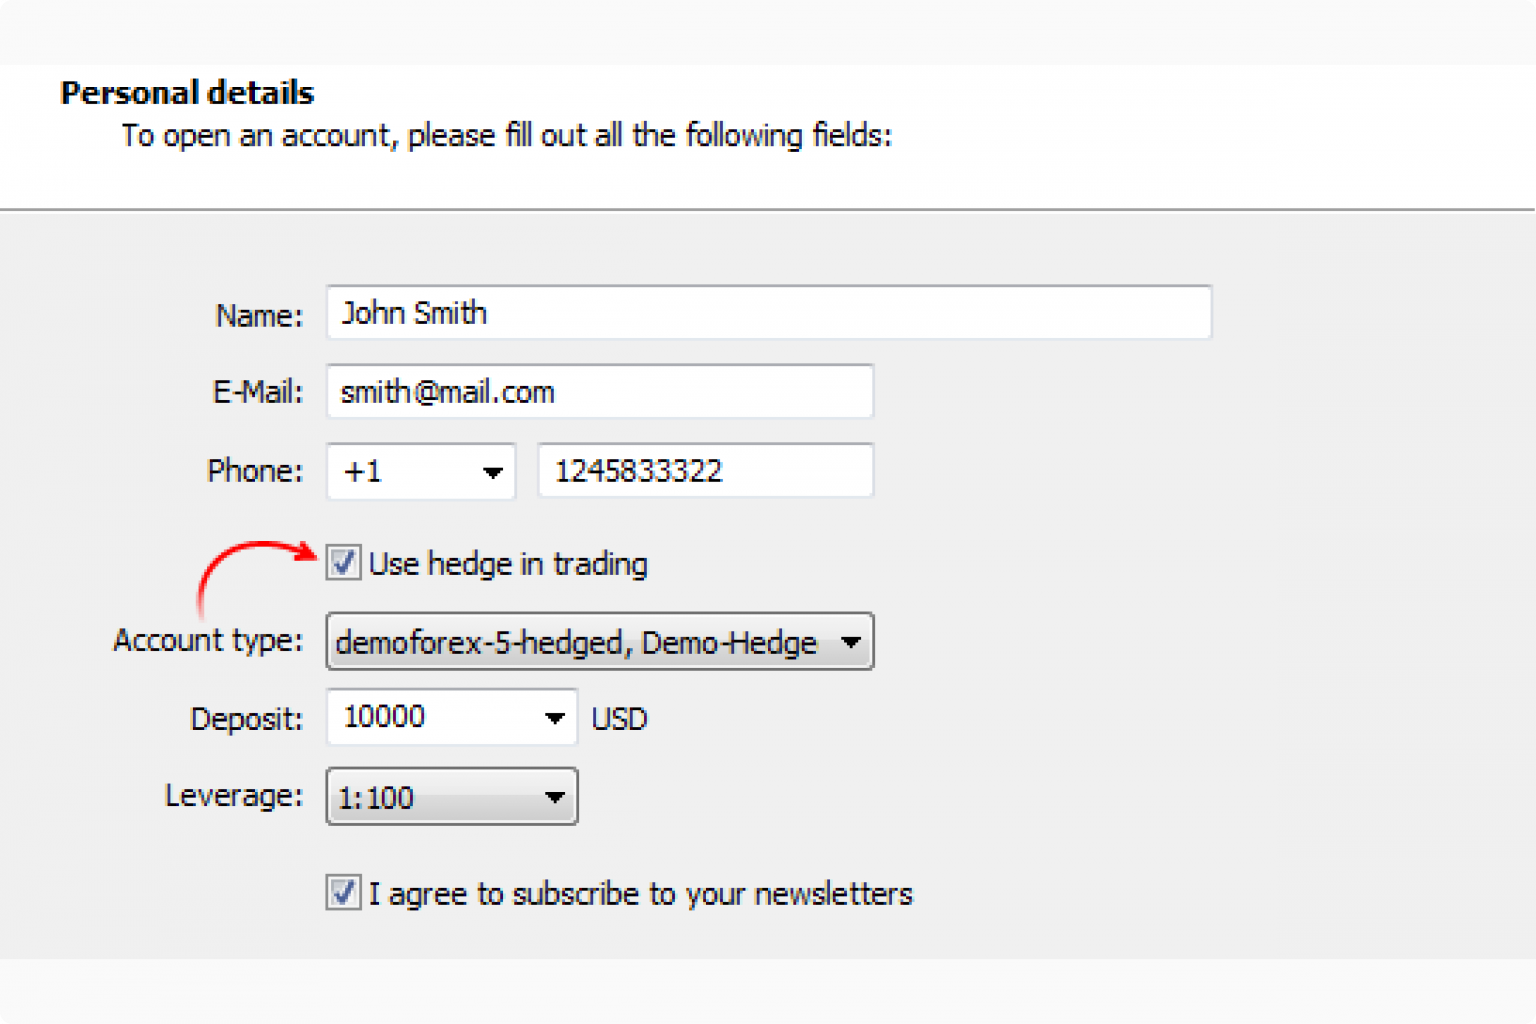Click the 'Account type:' field label
This screenshot has height=1024, width=1536.
coord(207,640)
